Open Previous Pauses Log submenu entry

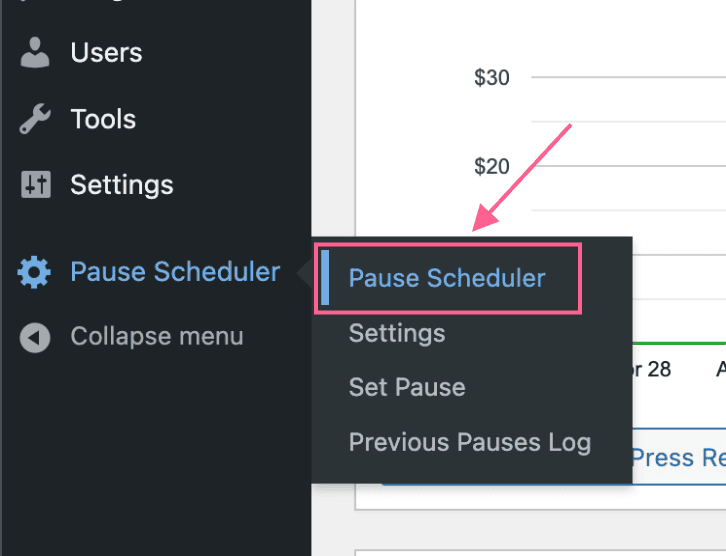[x=470, y=442]
